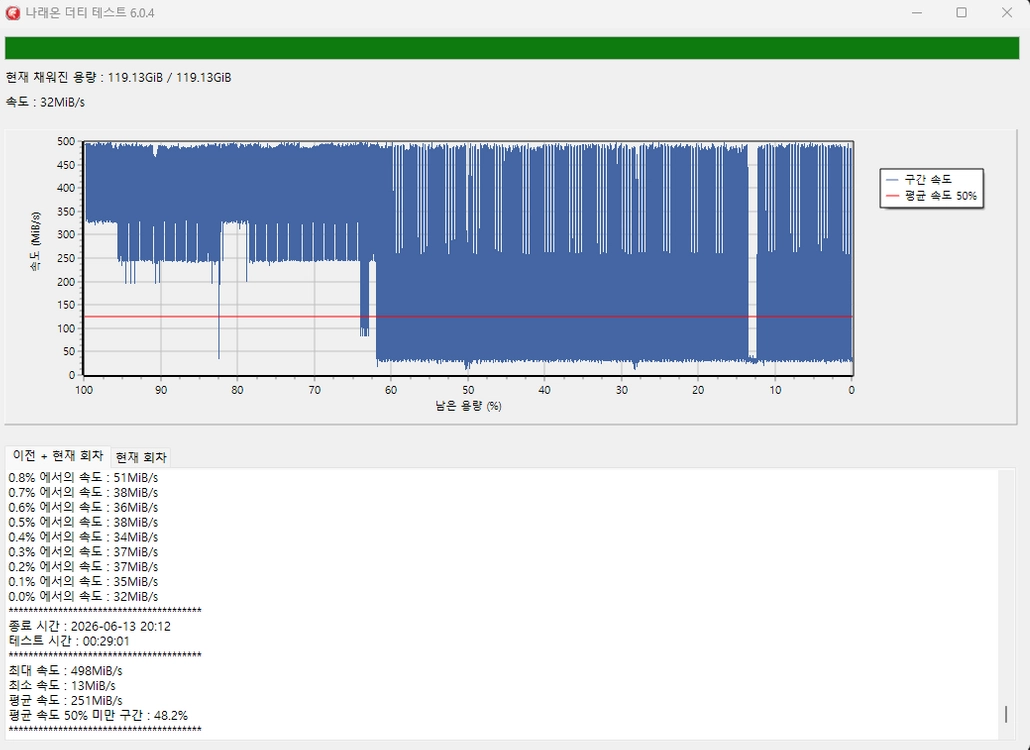
Task: Click the 평균 속도 : 251MiB/s log line
Action: [x=65, y=700]
